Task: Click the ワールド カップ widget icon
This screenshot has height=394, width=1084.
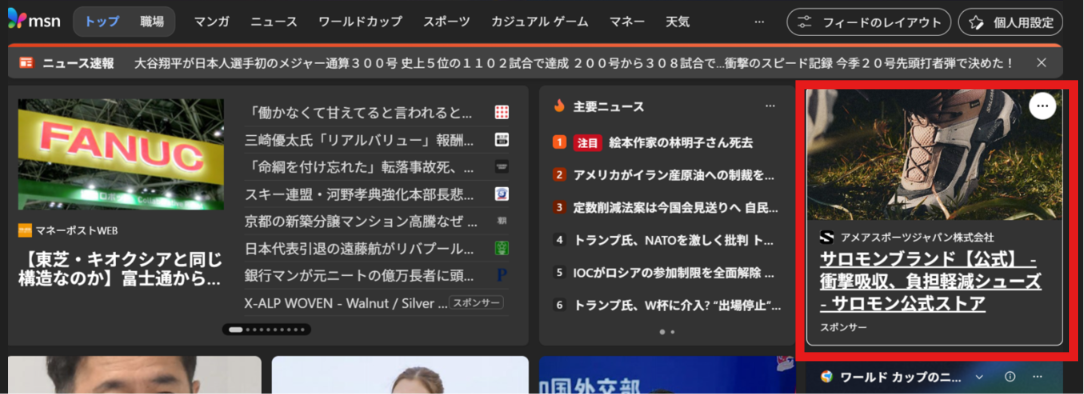Action: click(826, 377)
